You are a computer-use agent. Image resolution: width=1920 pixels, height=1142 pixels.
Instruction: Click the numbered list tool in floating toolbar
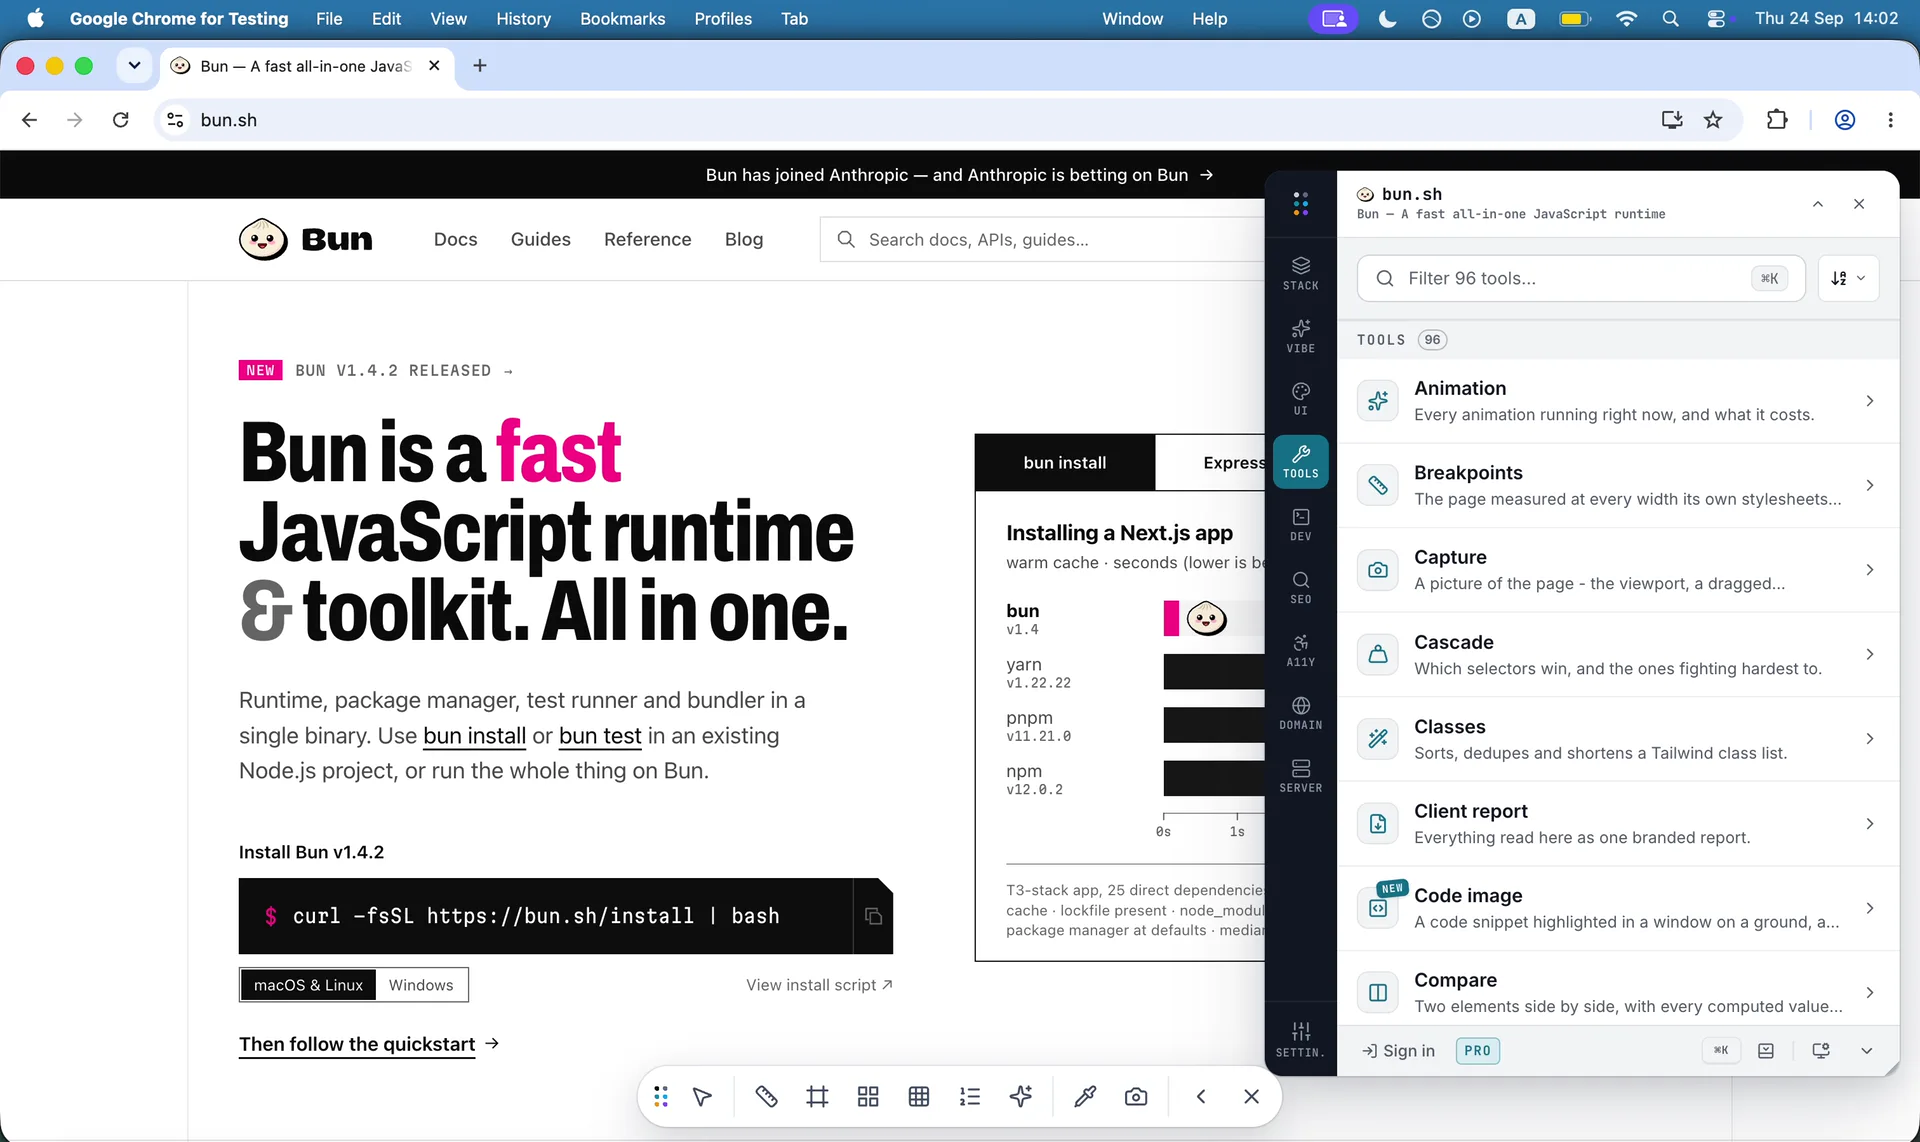(x=970, y=1097)
